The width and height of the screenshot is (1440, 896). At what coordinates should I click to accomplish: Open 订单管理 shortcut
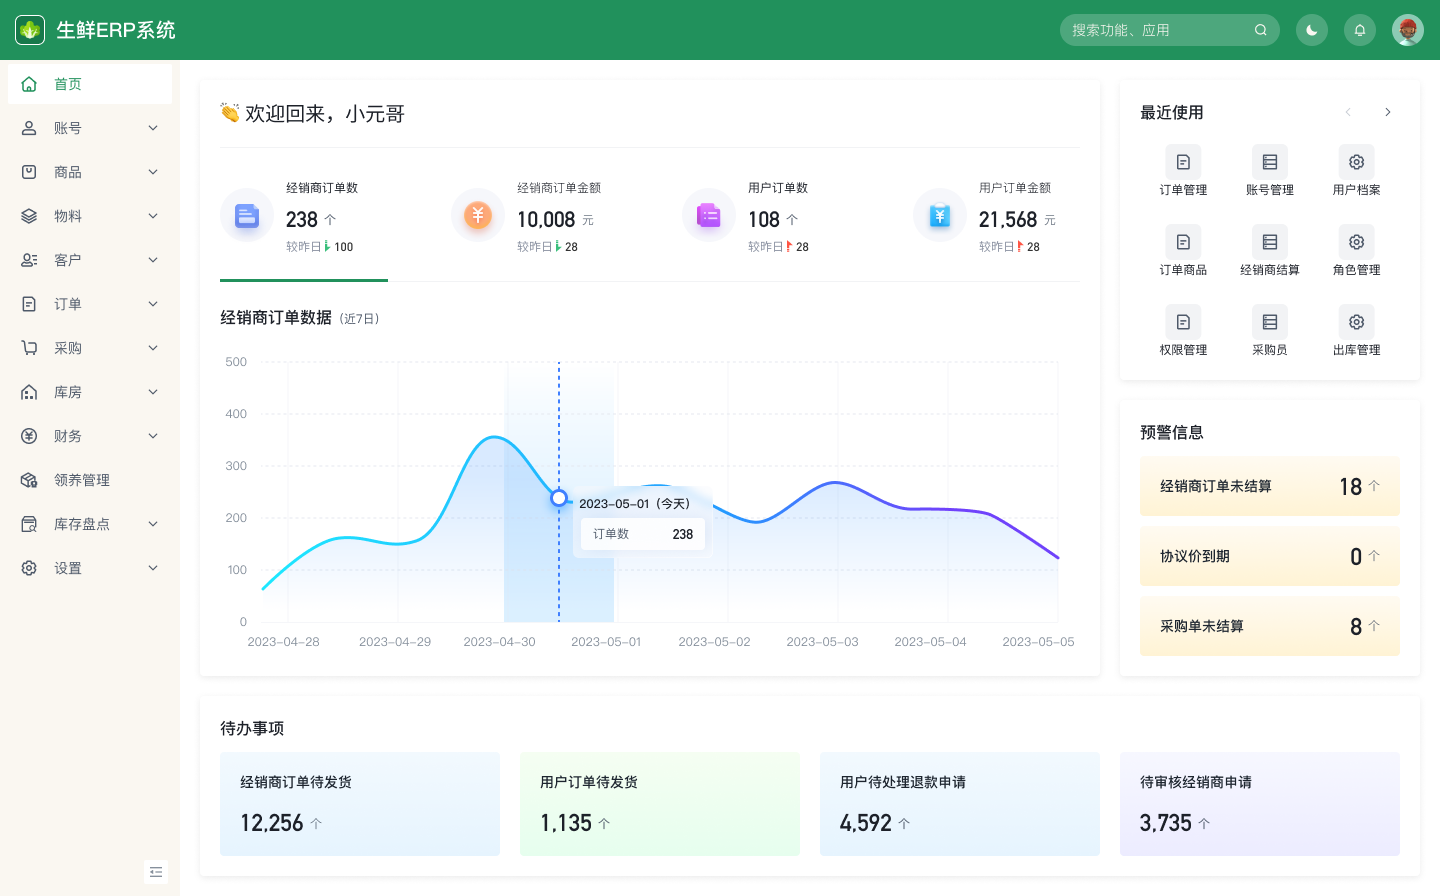(1183, 171)
